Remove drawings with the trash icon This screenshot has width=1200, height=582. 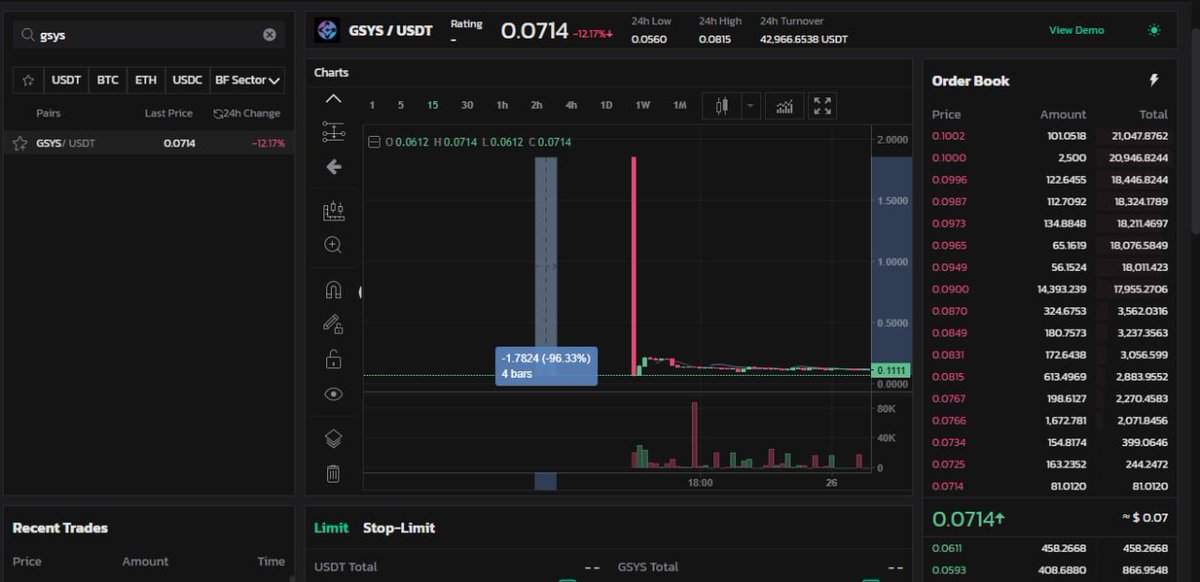pos(334,474)
